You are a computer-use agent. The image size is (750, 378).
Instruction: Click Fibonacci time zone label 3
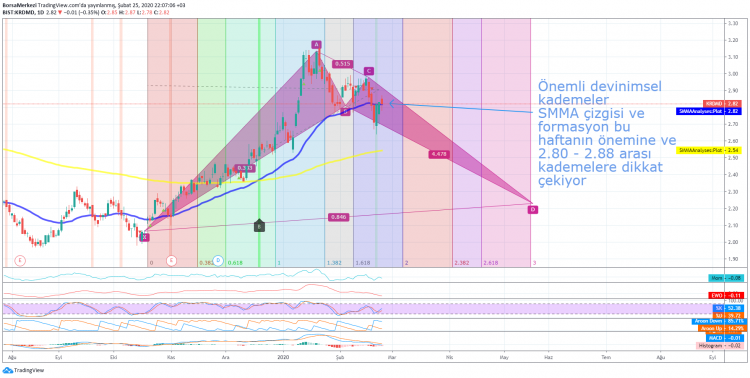pyautogui.click(x=534, y=263)
